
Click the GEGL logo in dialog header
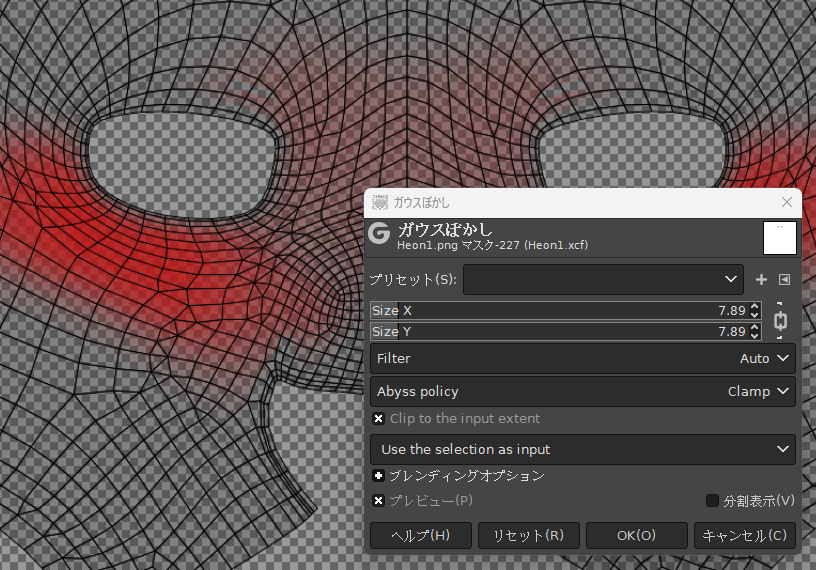point(379,233)
